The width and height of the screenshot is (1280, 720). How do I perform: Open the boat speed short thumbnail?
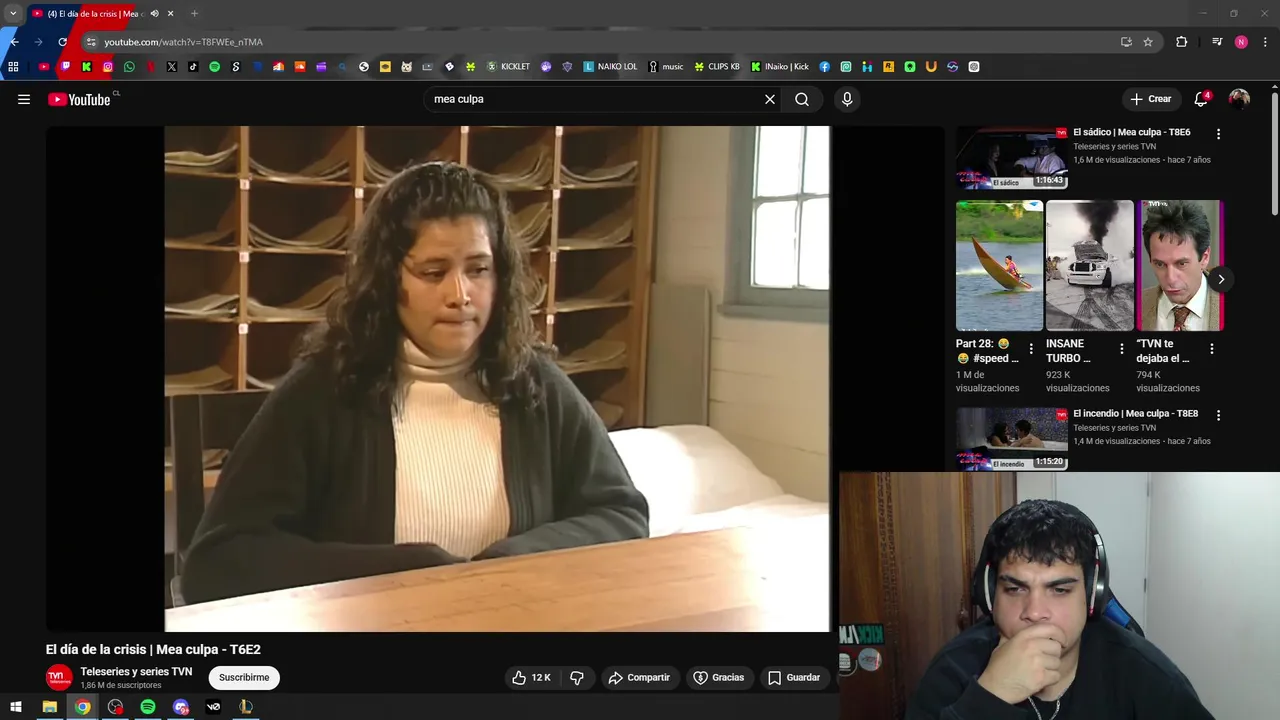coord(999,265)
